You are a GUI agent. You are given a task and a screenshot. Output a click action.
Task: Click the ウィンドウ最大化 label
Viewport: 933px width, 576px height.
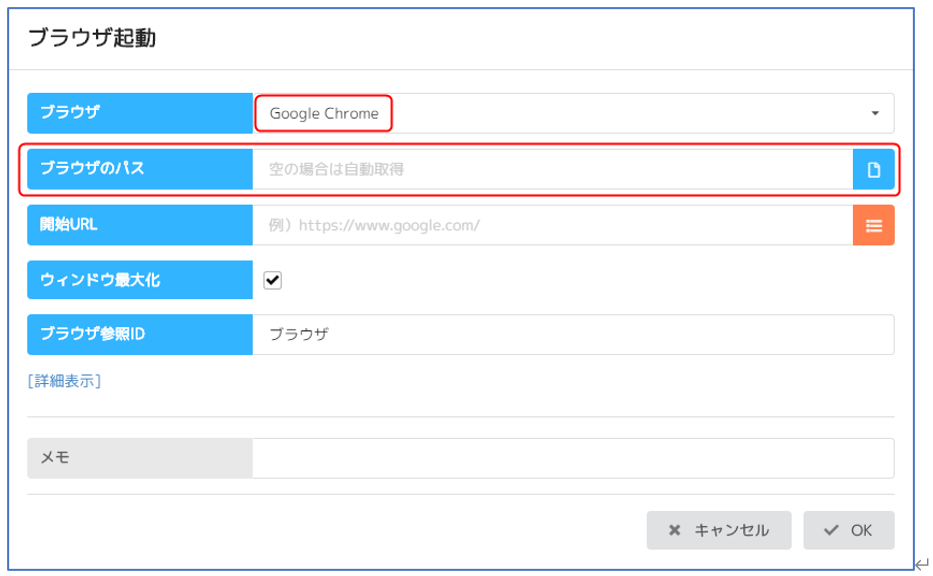pos(140,280)
